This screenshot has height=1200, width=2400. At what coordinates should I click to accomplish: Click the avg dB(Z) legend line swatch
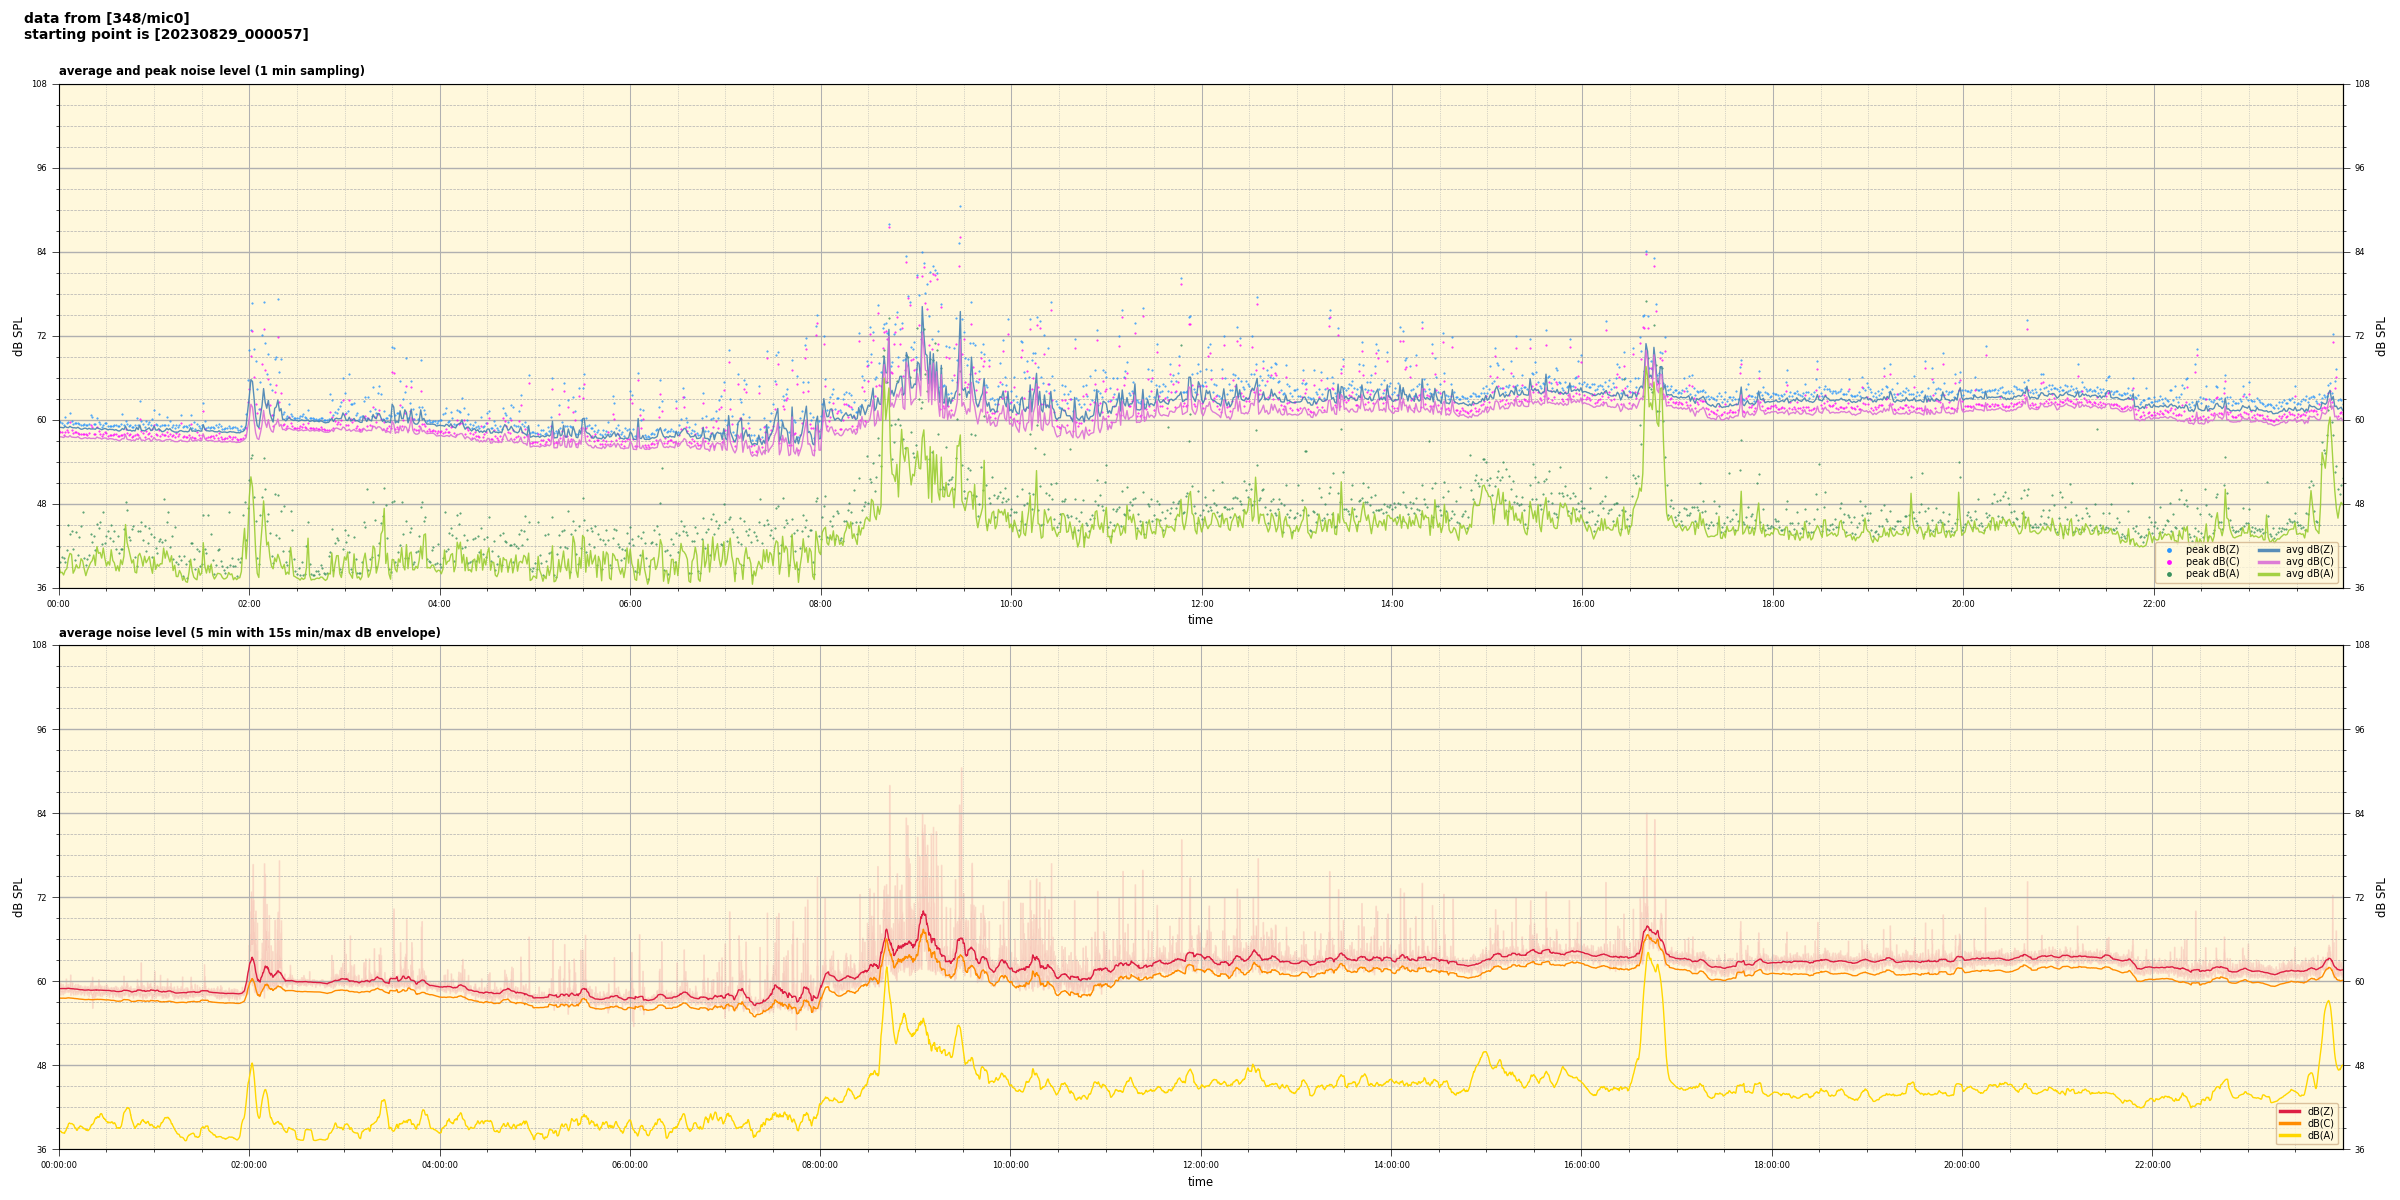2269,550
